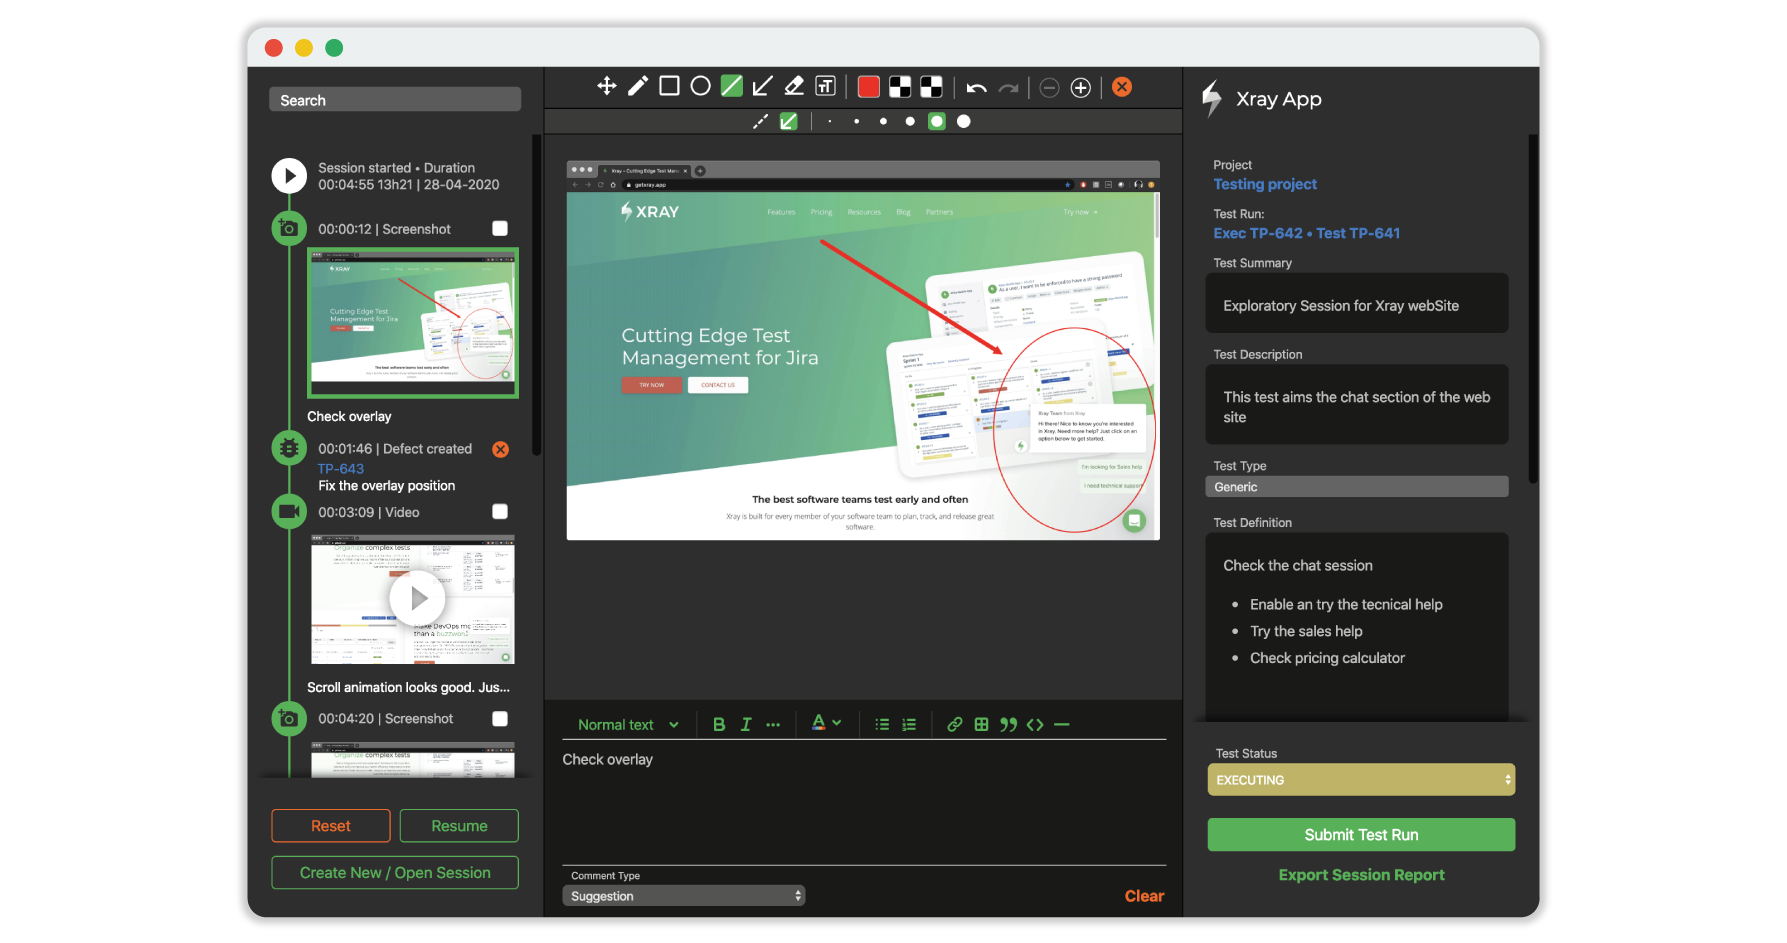
Task: Select the green highlighted stroke size
Action: tap(937, 121)
